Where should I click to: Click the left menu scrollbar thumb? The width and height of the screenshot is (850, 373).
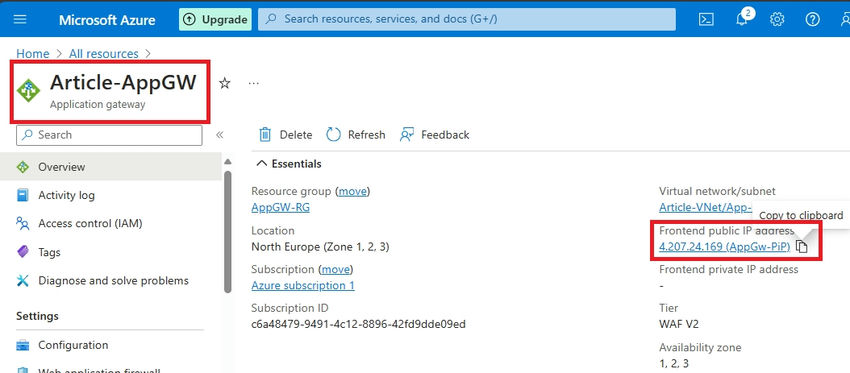tap(228, 231)
